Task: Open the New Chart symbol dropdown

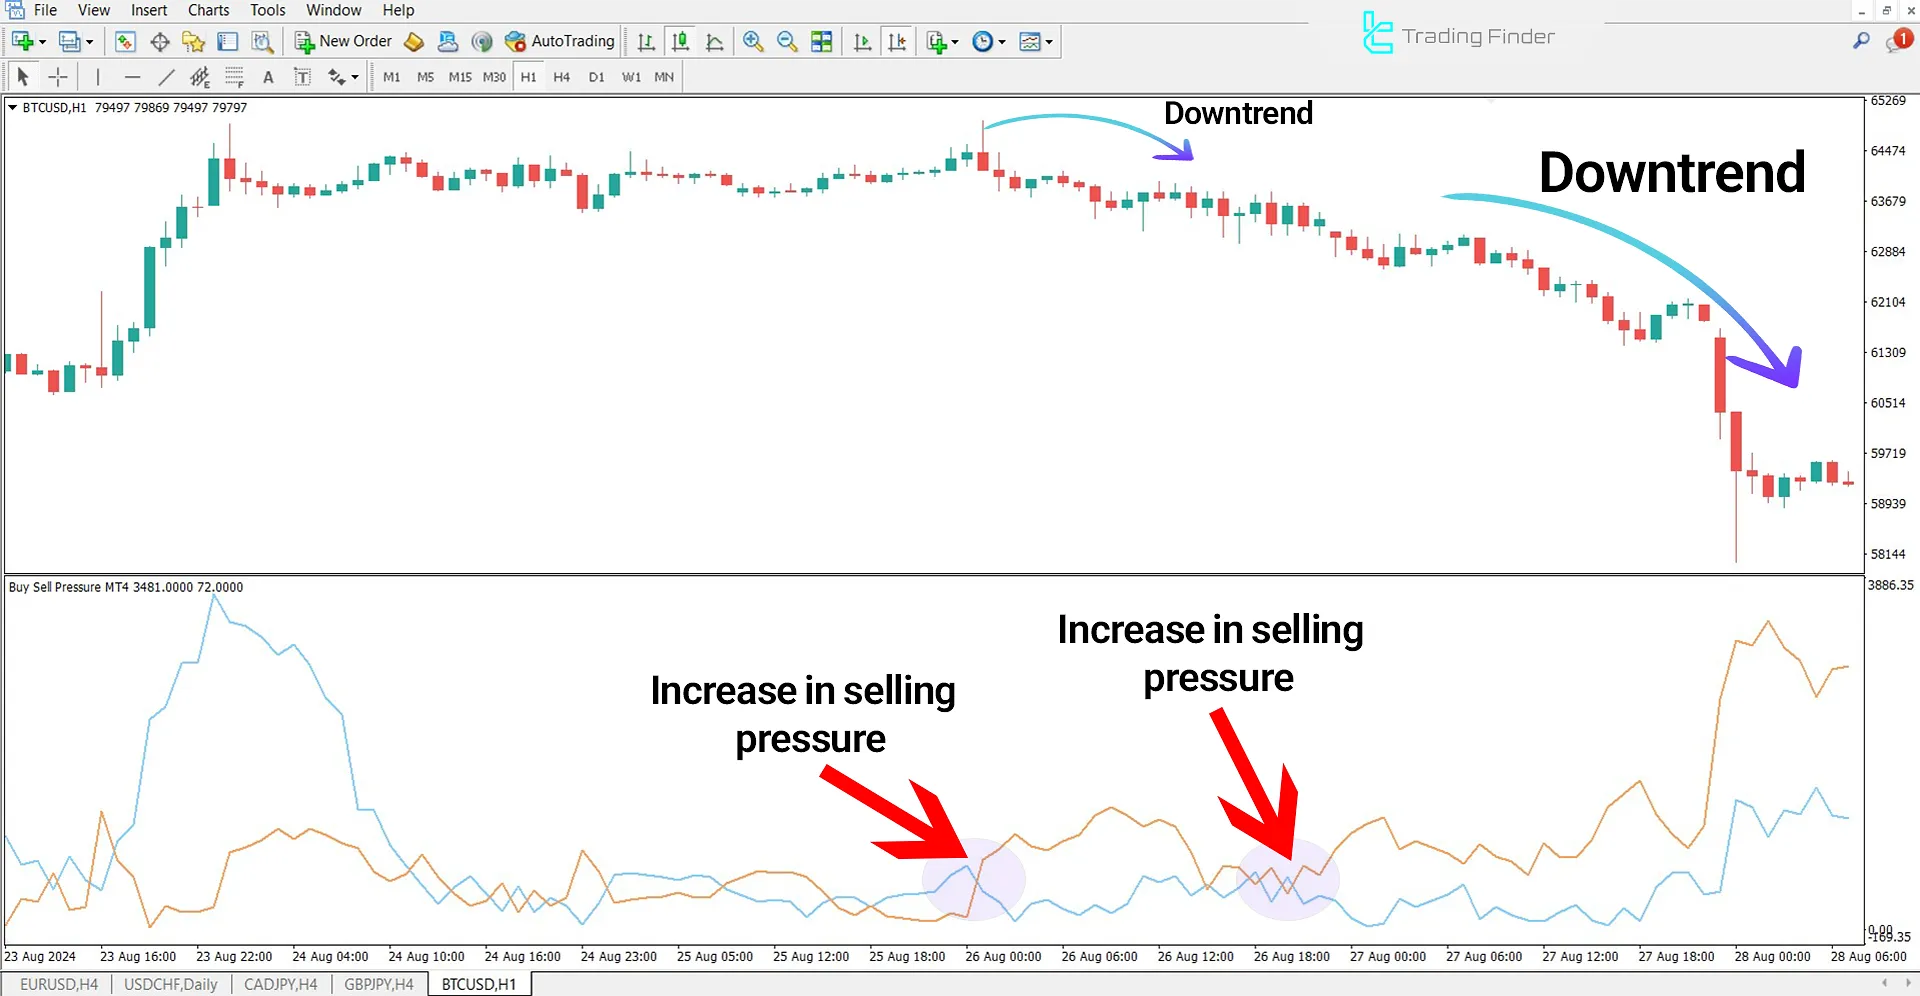Action: coord(41,41)
